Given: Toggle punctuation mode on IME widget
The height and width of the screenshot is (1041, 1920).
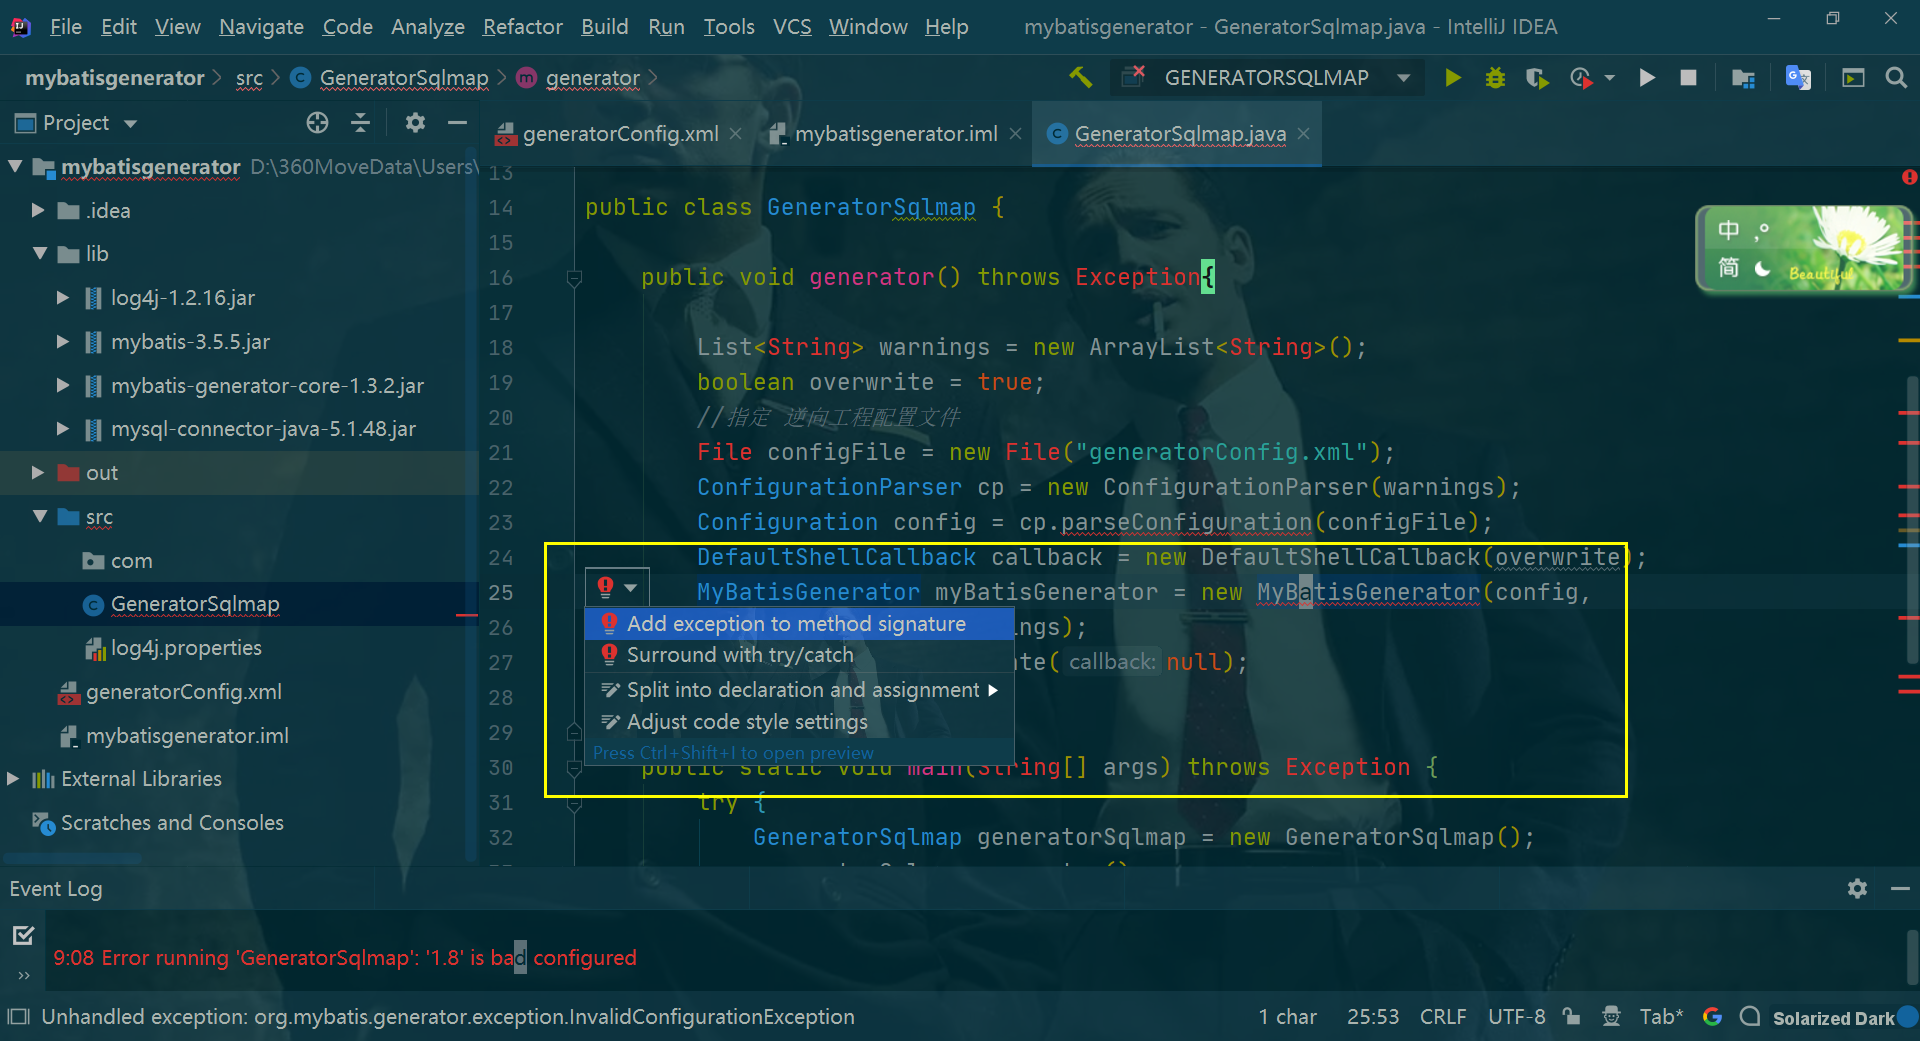Looking at the screenshot, I should point(1762,231).
